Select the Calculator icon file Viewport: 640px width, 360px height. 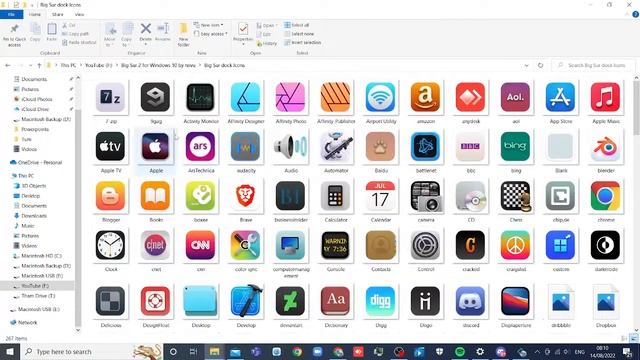click(x=336, y=201)
